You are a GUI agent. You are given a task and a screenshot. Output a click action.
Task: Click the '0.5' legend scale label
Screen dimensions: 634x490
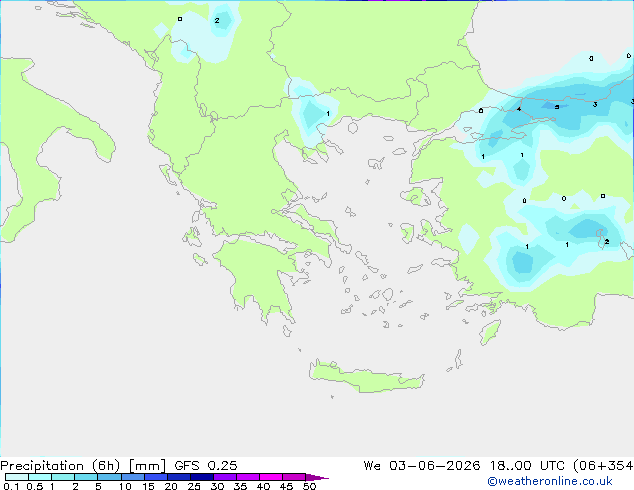[35, 486]
